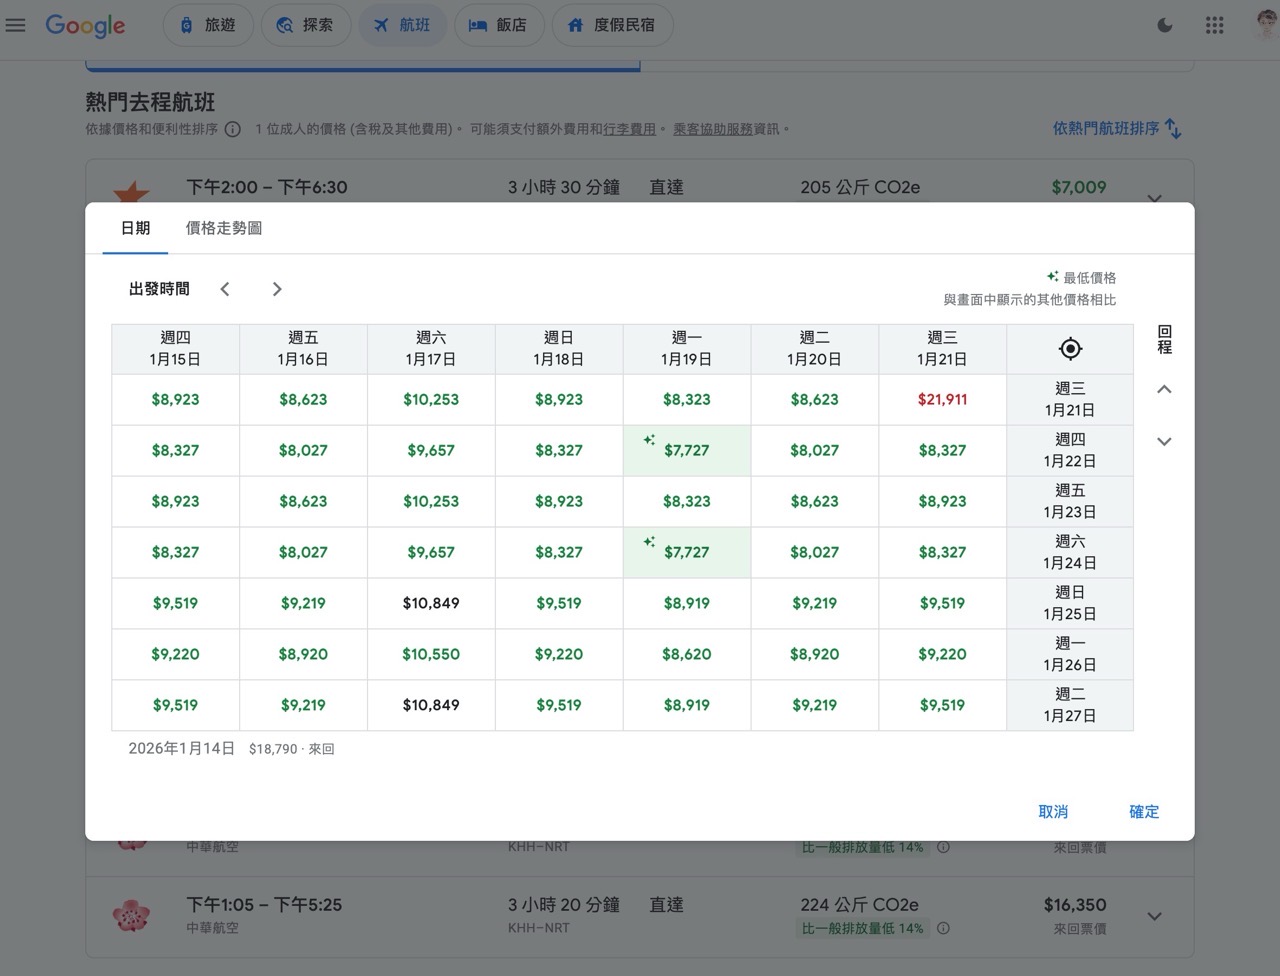Click the next arrow to shift departure dates
The image size is (1280, 976).
click(277, 288)
